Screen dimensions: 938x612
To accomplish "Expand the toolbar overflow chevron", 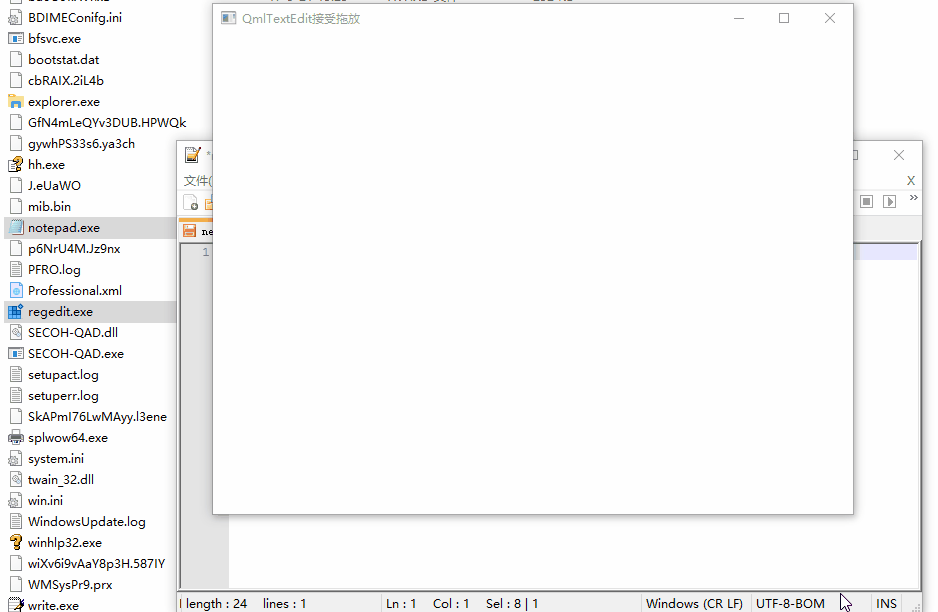I will point(913,199).
